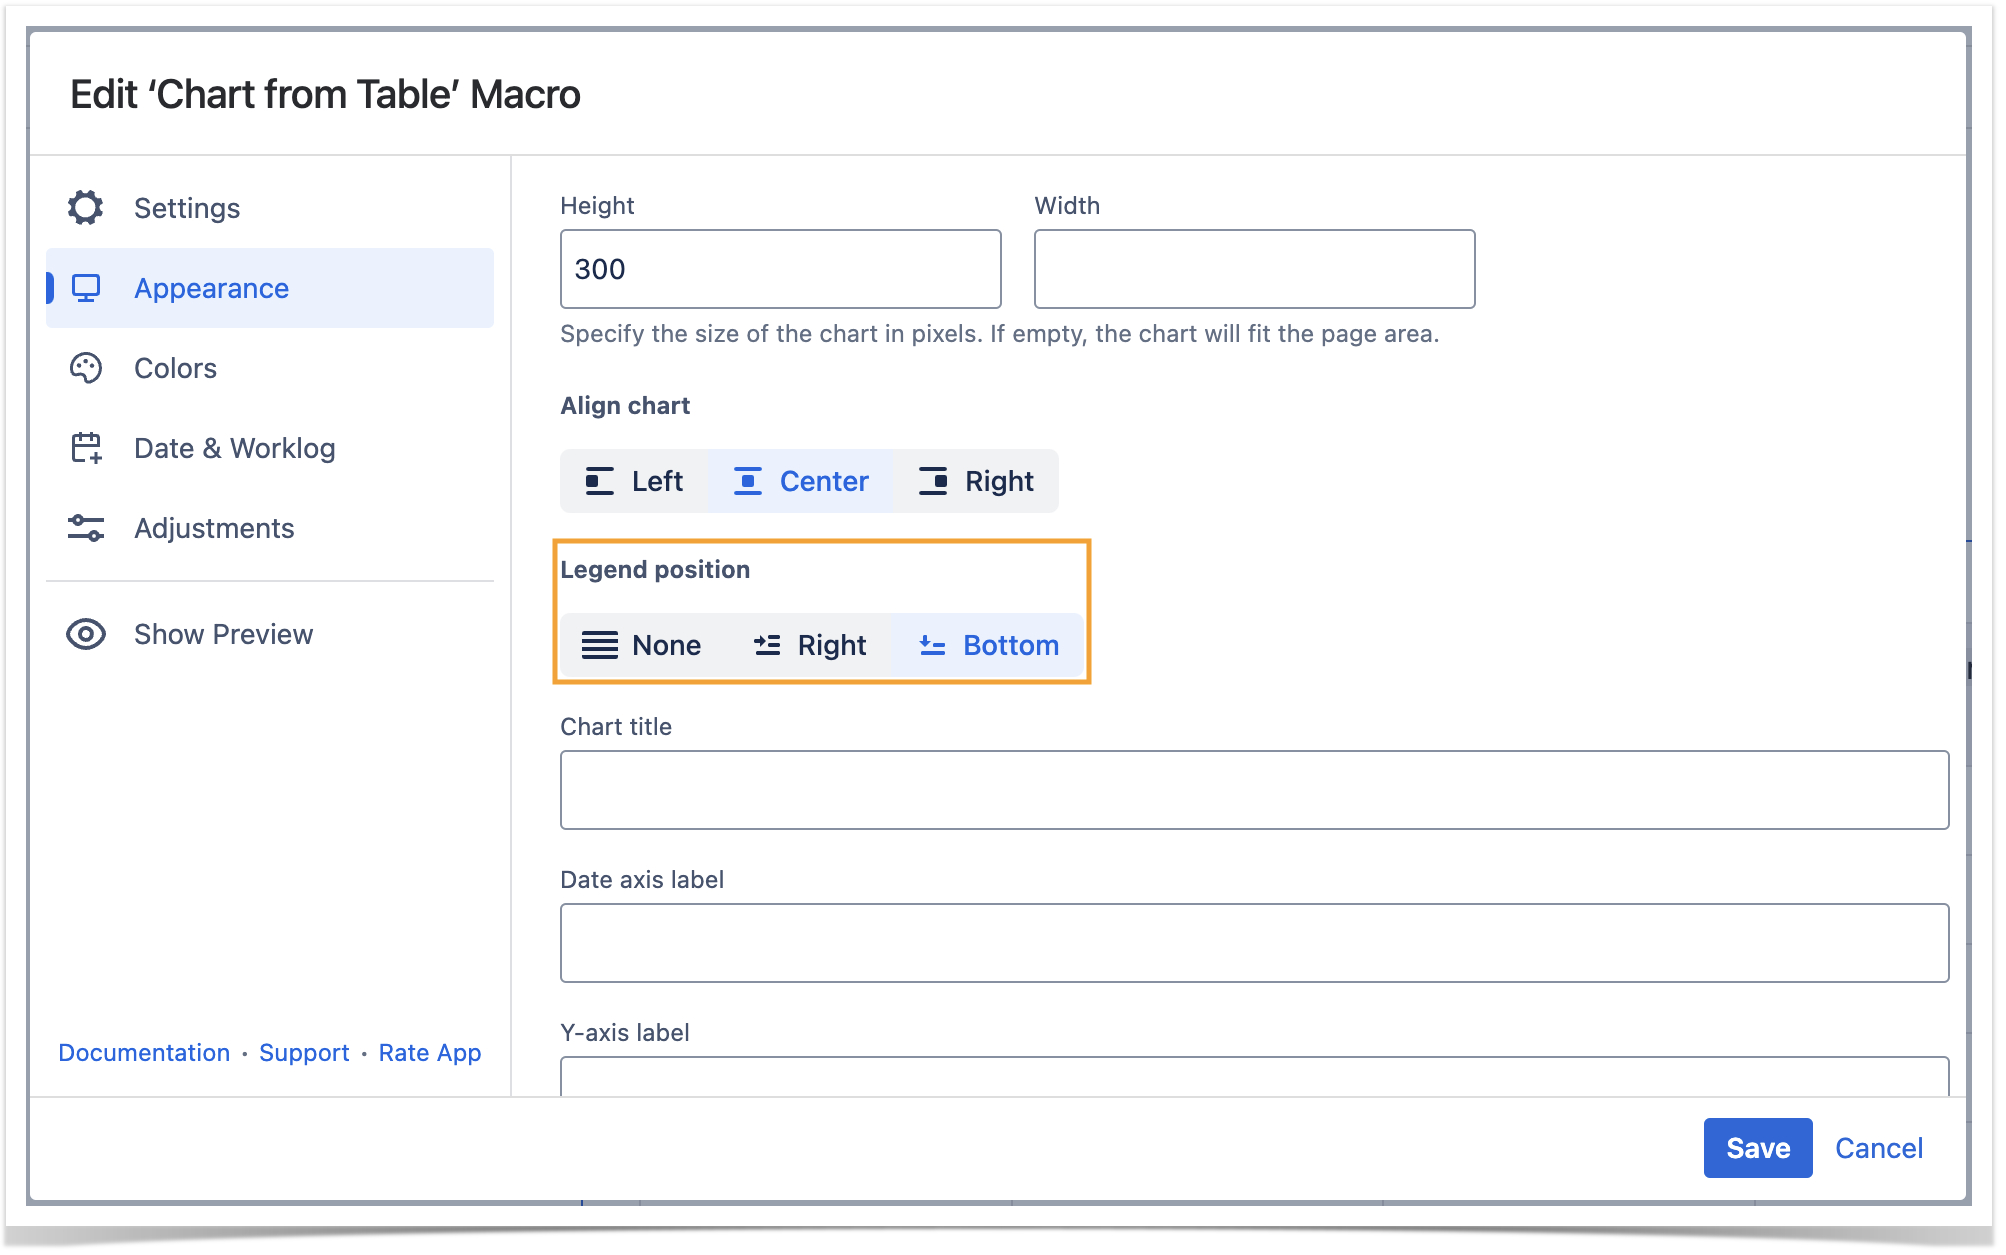Image resolution: width=2006 pixels, height=1255 pixels.
Task: Save the macro changes
Action: (1757, 1148)
